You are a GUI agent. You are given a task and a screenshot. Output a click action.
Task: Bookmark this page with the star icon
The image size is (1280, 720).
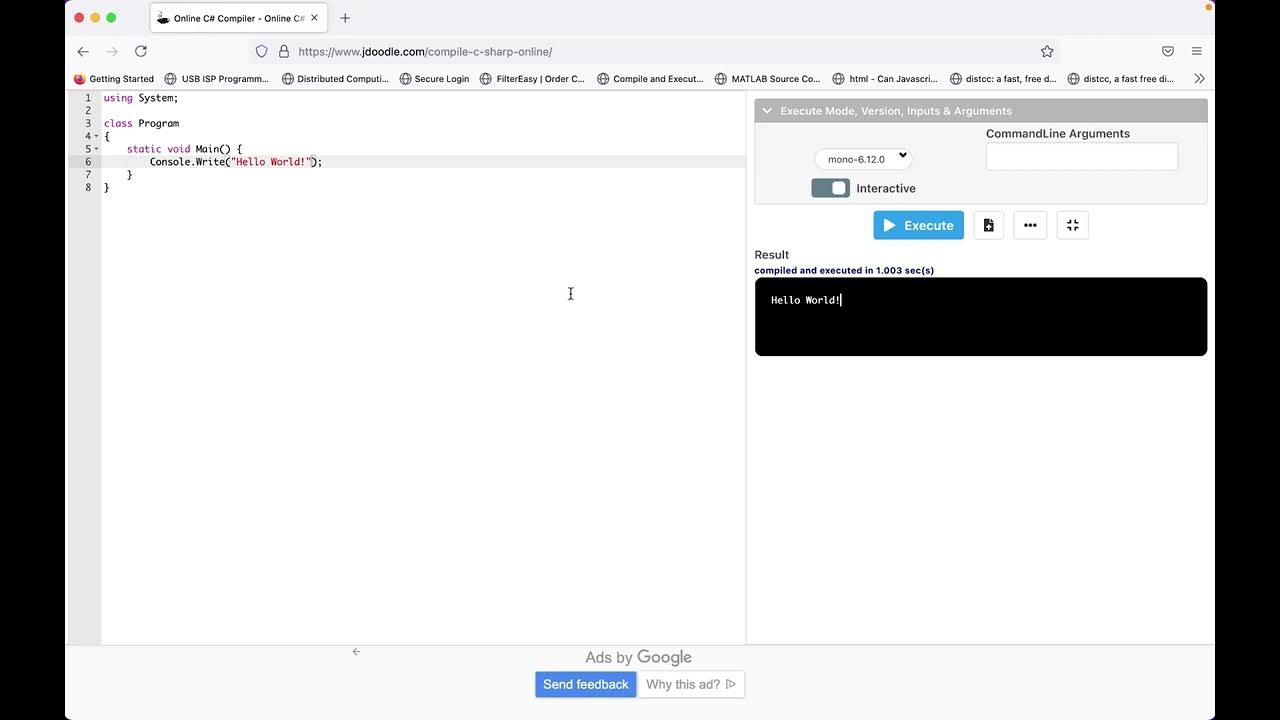(1047, 51)
